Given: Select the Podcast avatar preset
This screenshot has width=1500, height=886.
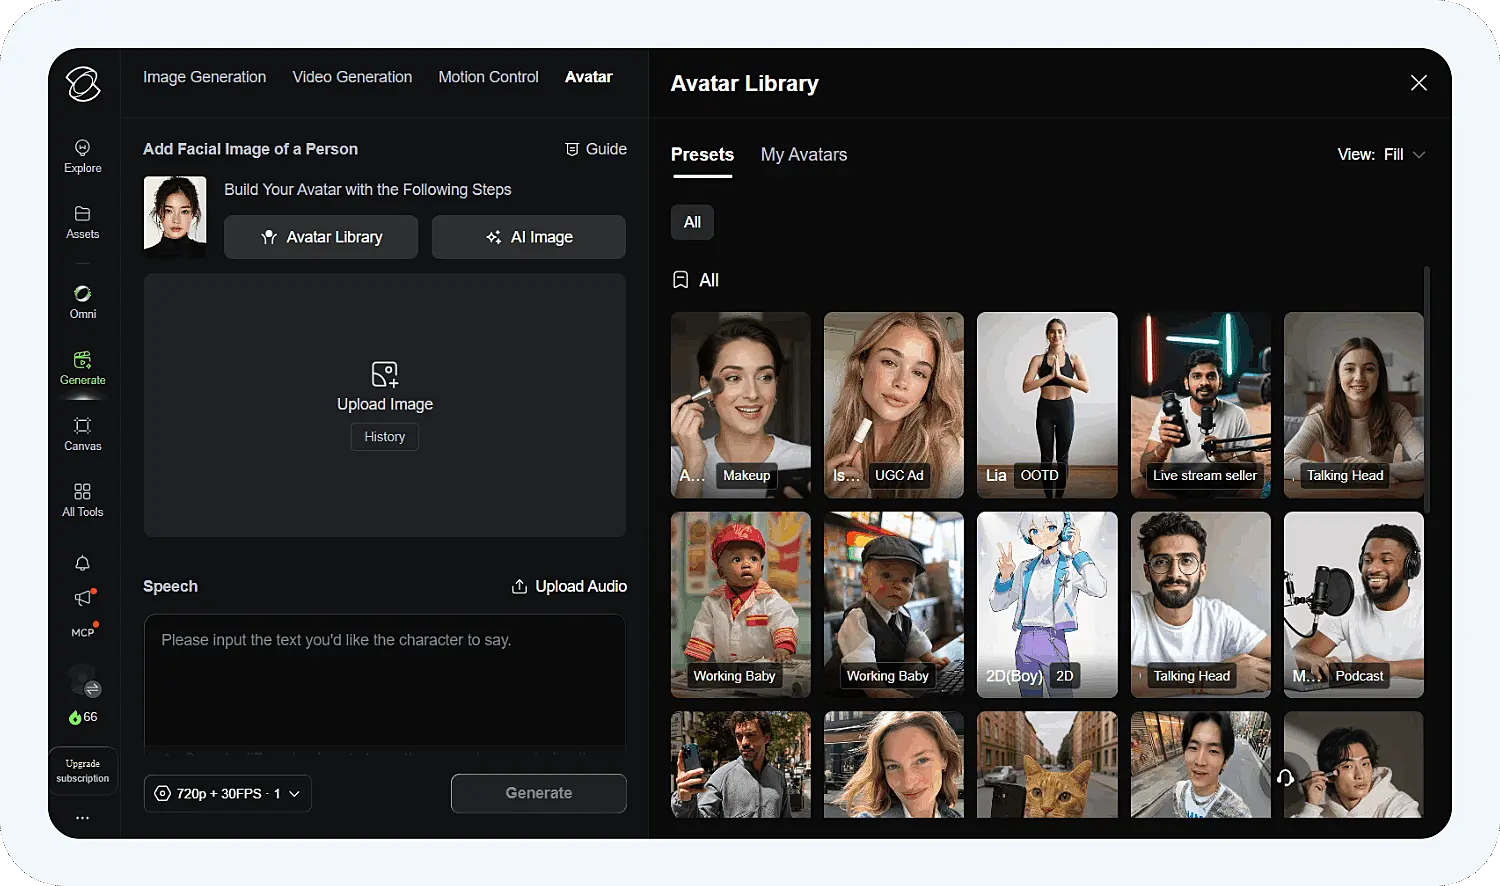Looking at the screenshot, I should tap(1354, 605).
